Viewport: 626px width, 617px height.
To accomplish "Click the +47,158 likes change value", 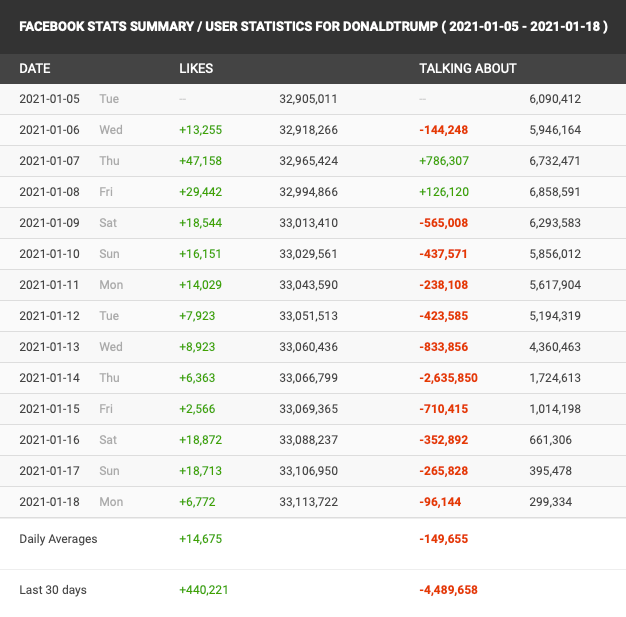I will pyautogui.click(x=201, y=161).
